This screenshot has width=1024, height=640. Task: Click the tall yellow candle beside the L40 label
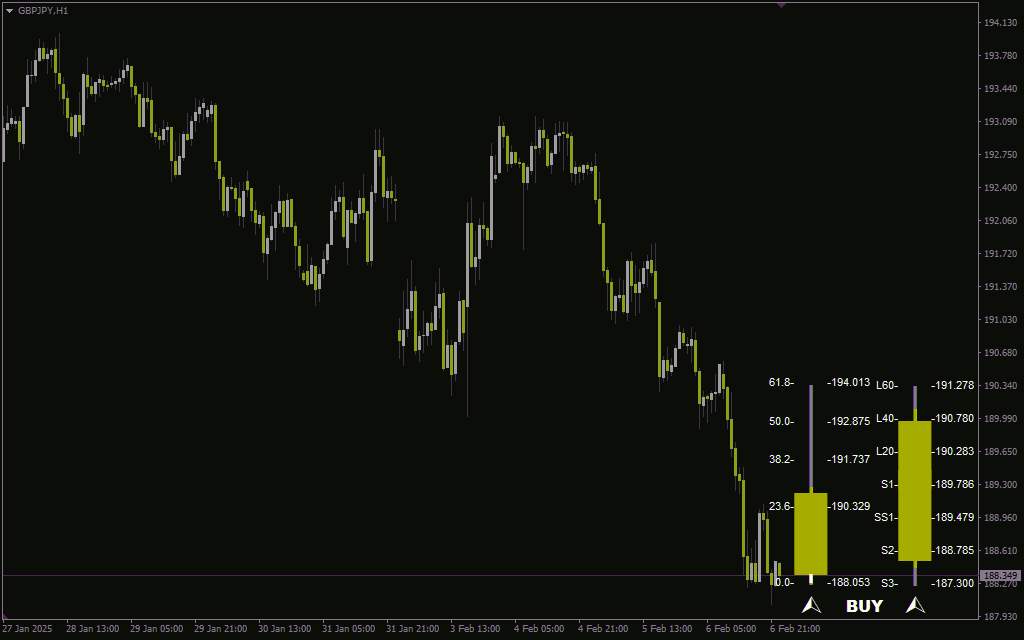tap(915, 490)
